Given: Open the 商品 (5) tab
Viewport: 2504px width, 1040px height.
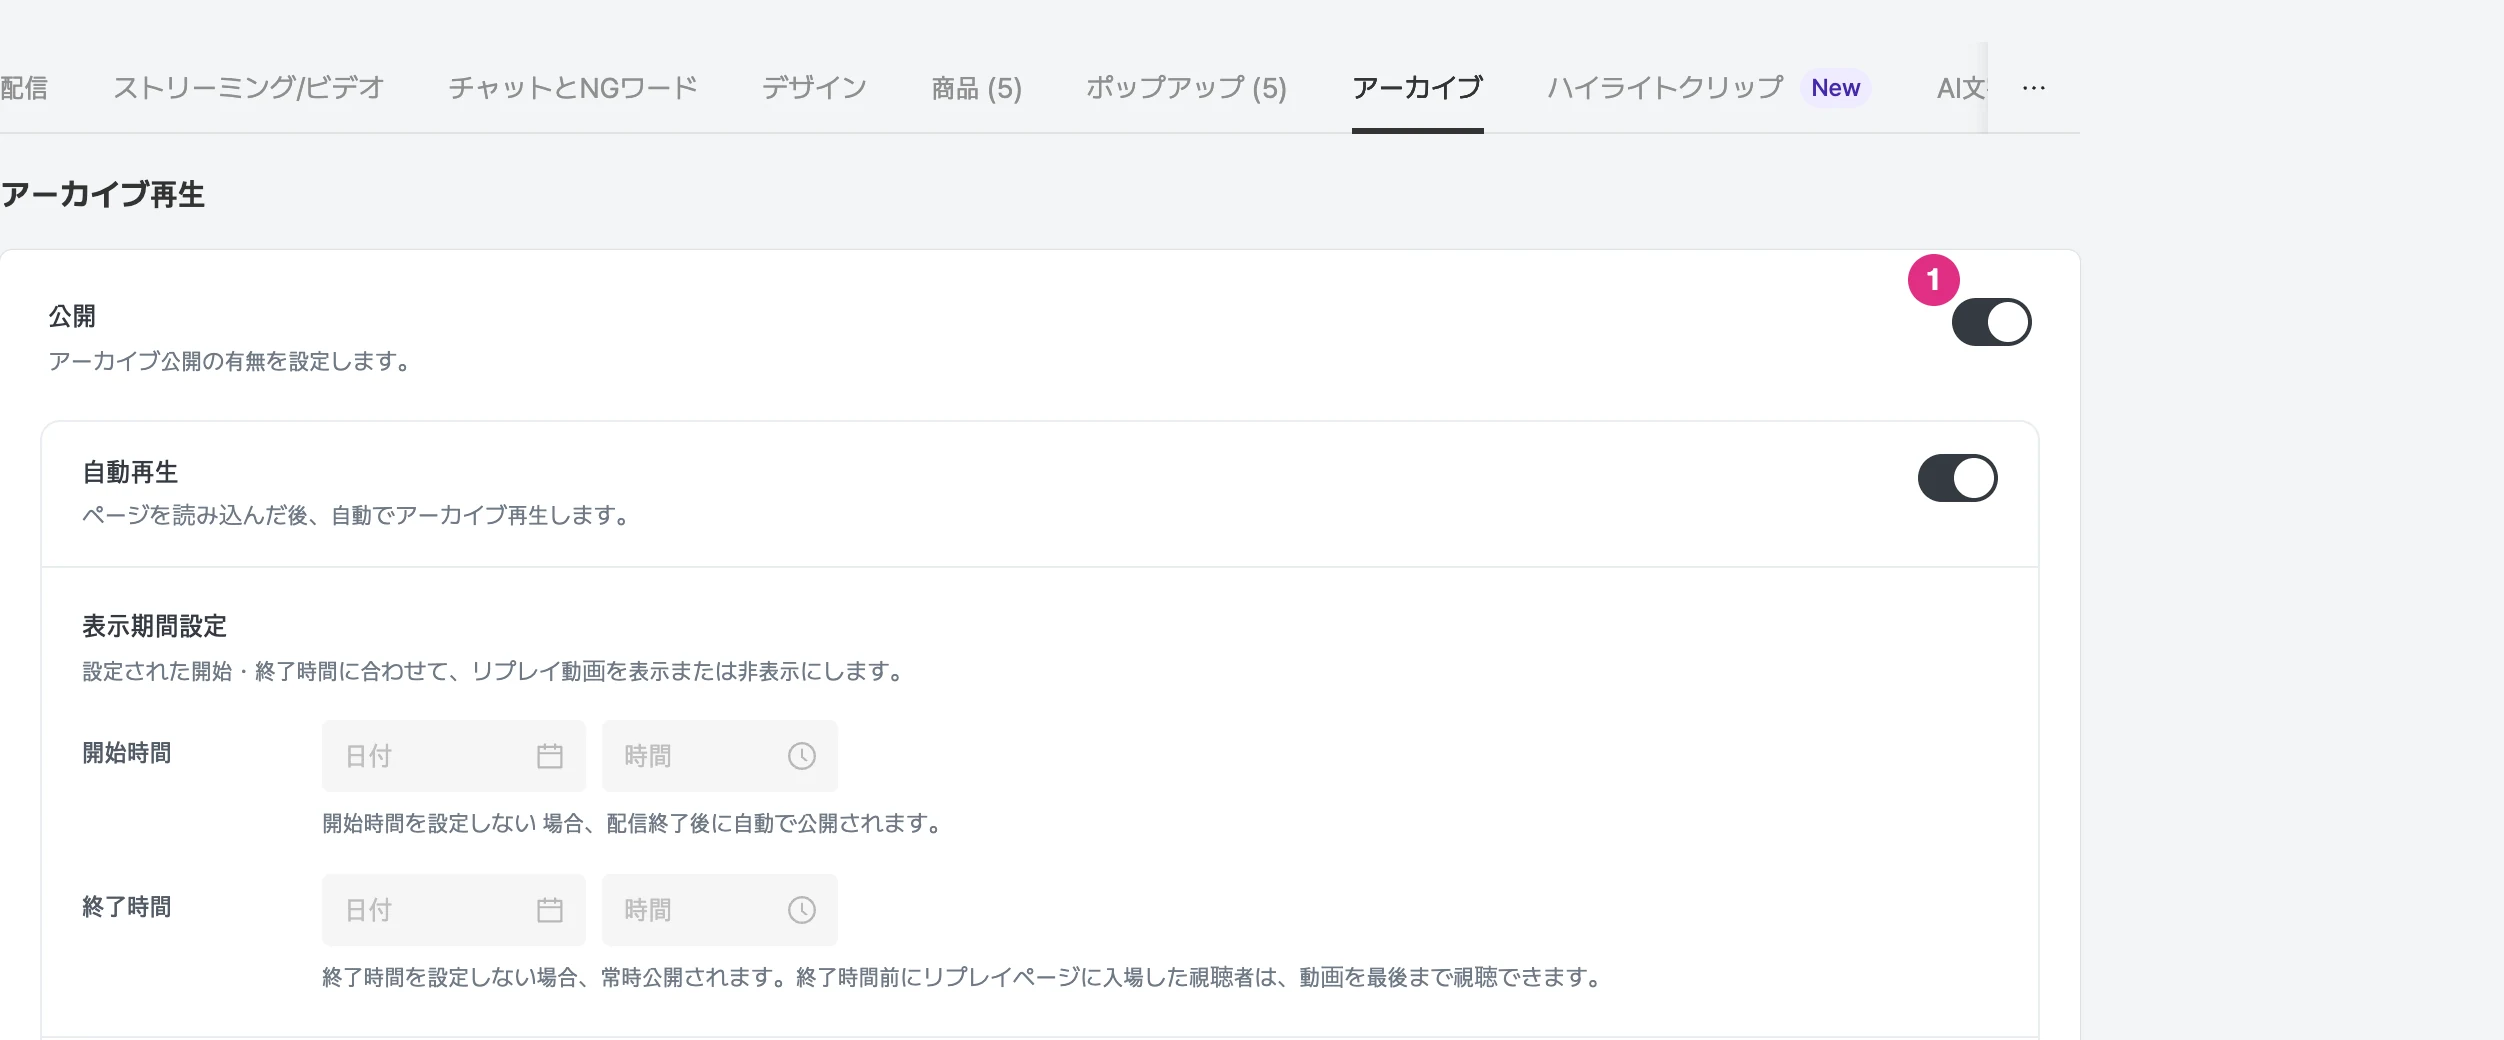Looking at the screenshot, I should (x=976, y=89).
